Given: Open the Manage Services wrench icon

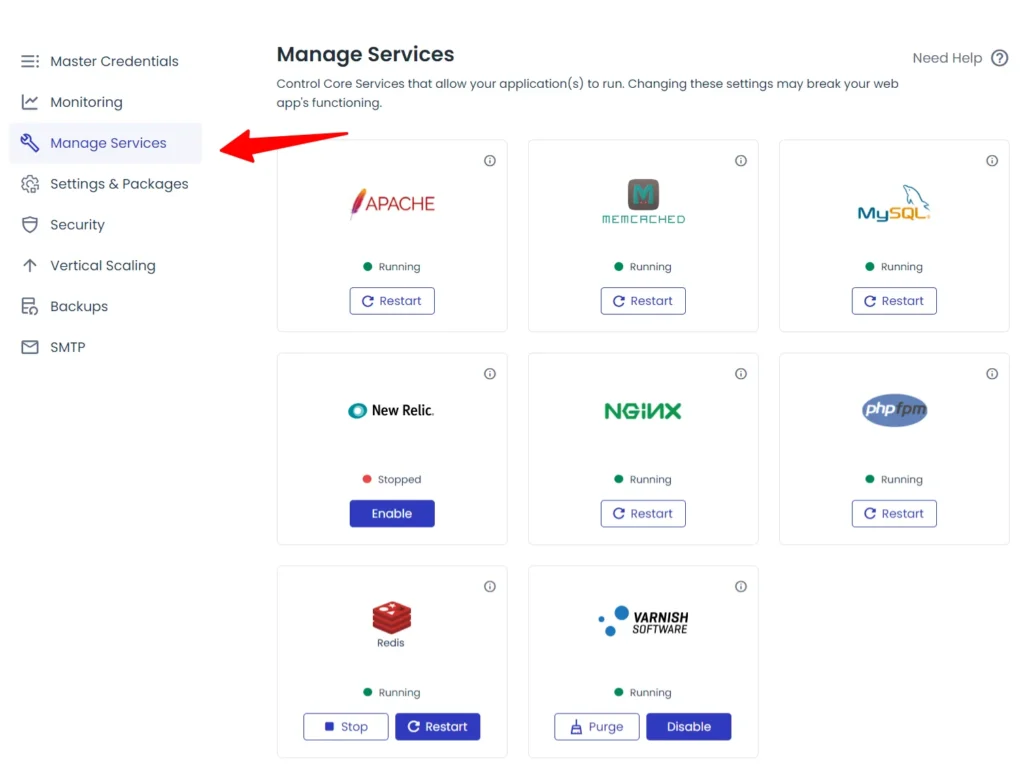Looking at the screenshot, I should (x=29, y=143).
